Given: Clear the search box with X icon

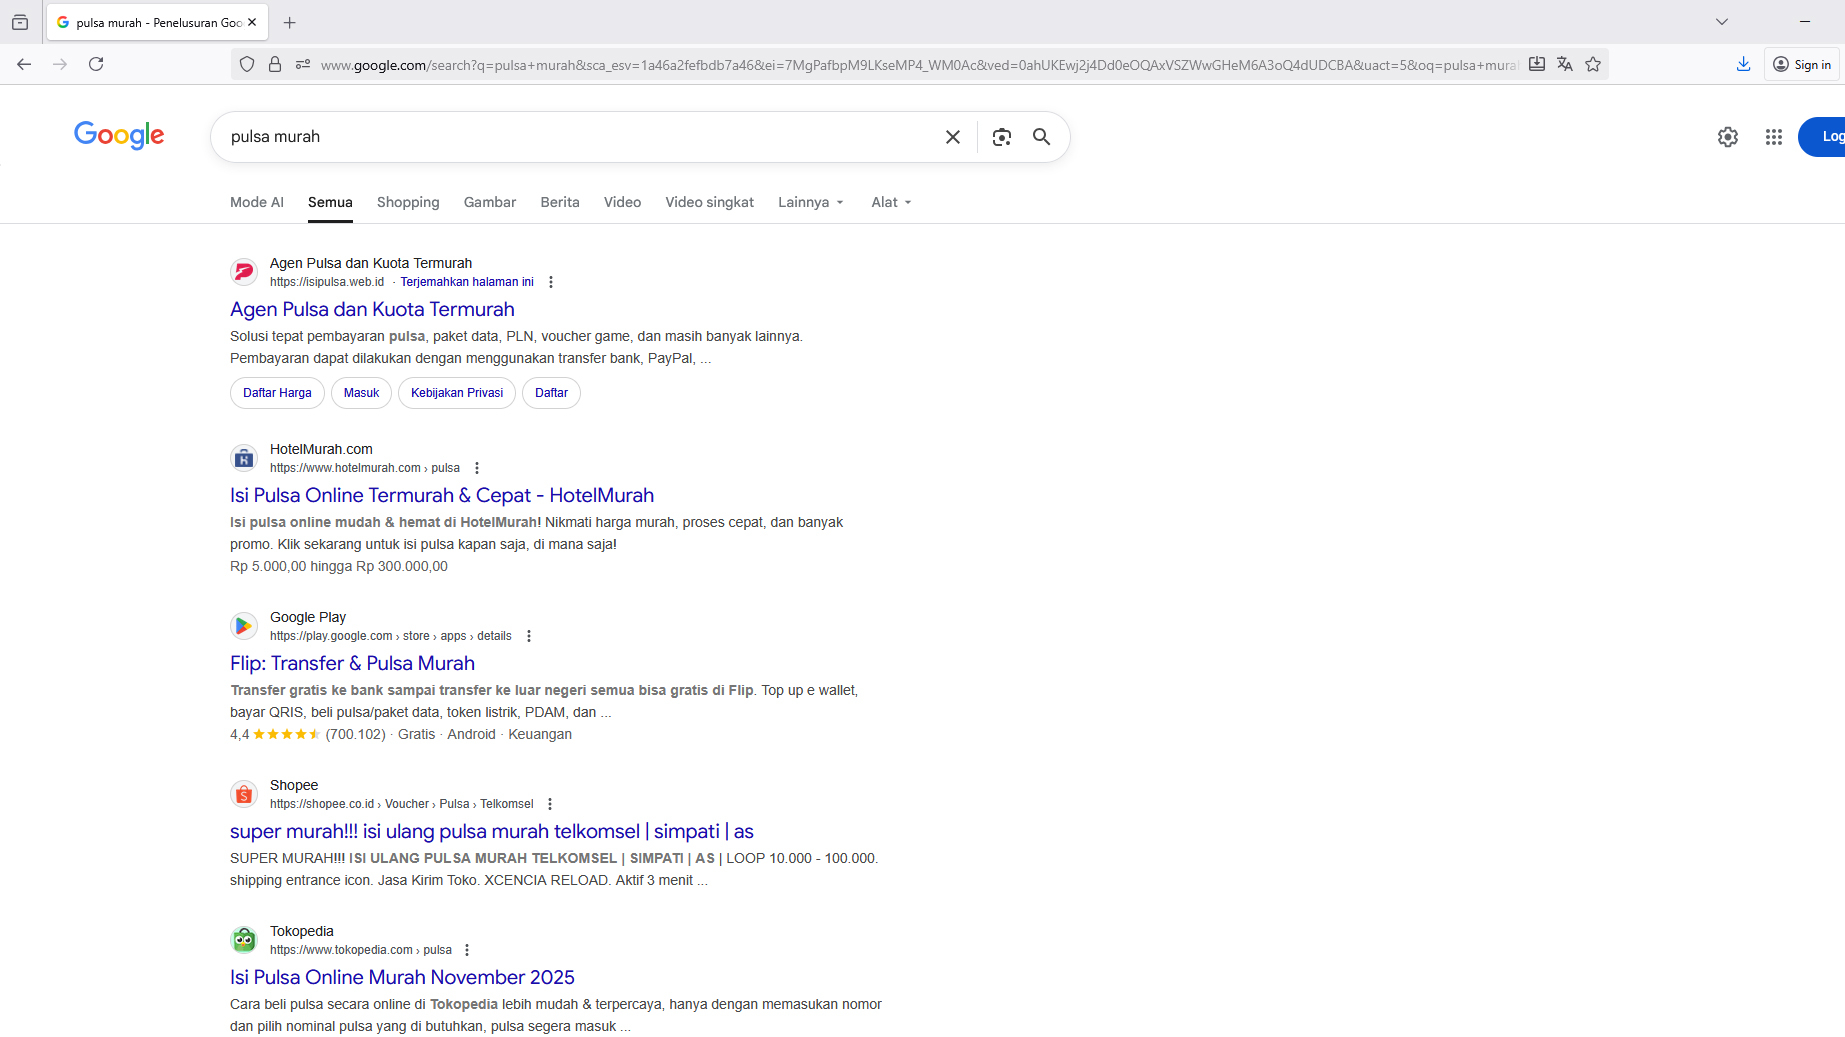Looking at the screenshot, I should pos(952,137).
